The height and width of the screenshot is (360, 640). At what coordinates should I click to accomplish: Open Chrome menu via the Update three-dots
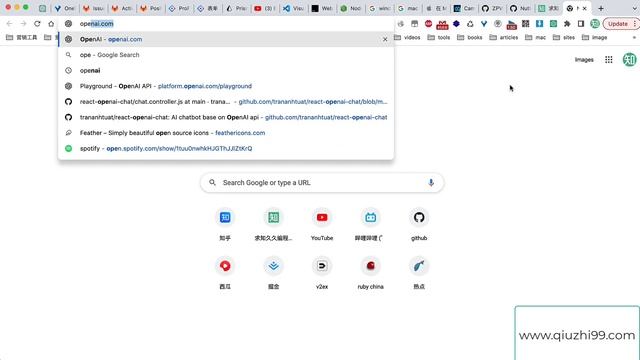pos(634,24)
